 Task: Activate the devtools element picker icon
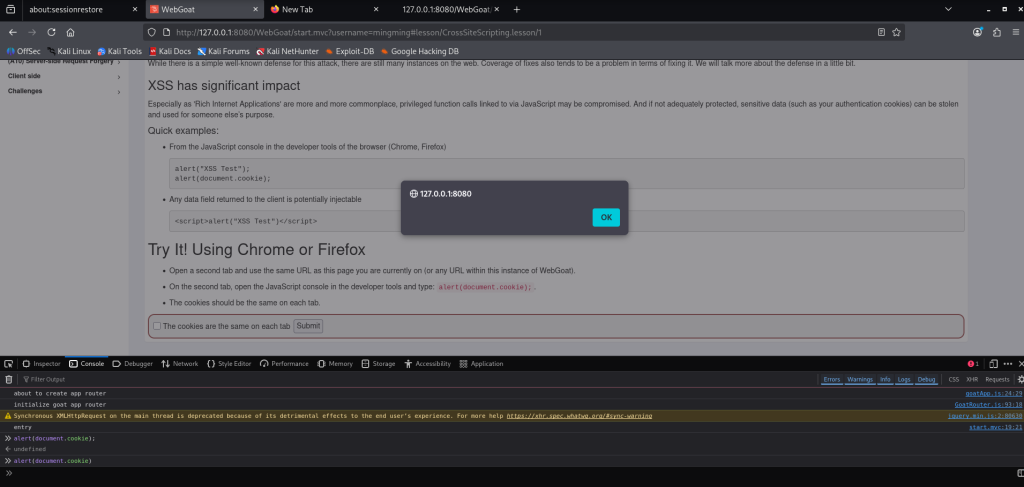click(x=8, y=364)
